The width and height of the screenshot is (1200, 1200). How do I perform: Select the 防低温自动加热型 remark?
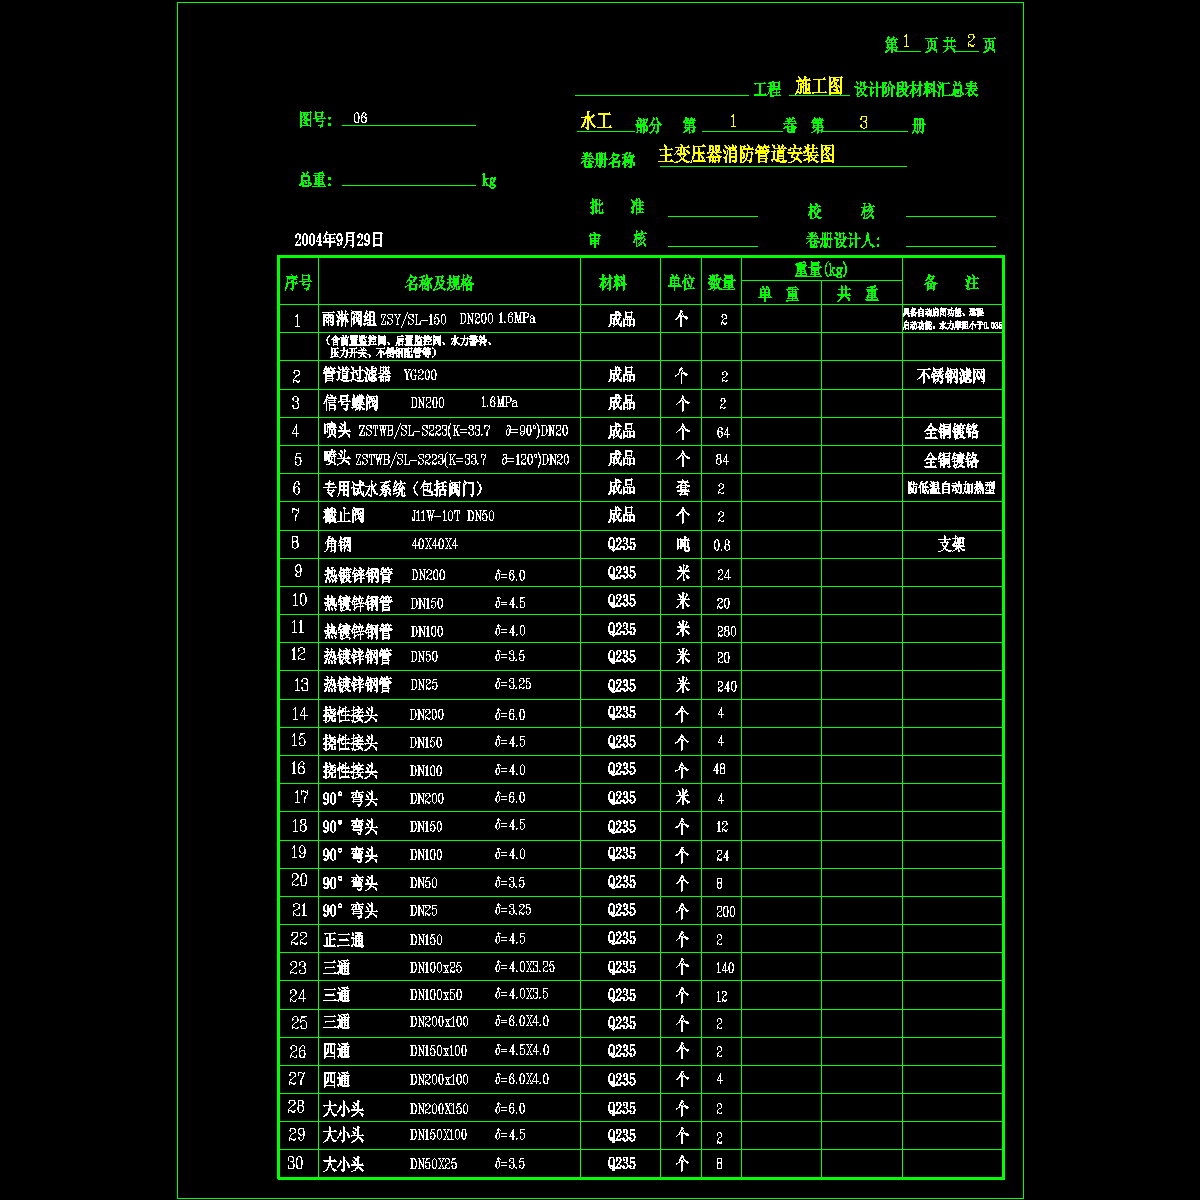pyautogui.click(x=951, y=488)
